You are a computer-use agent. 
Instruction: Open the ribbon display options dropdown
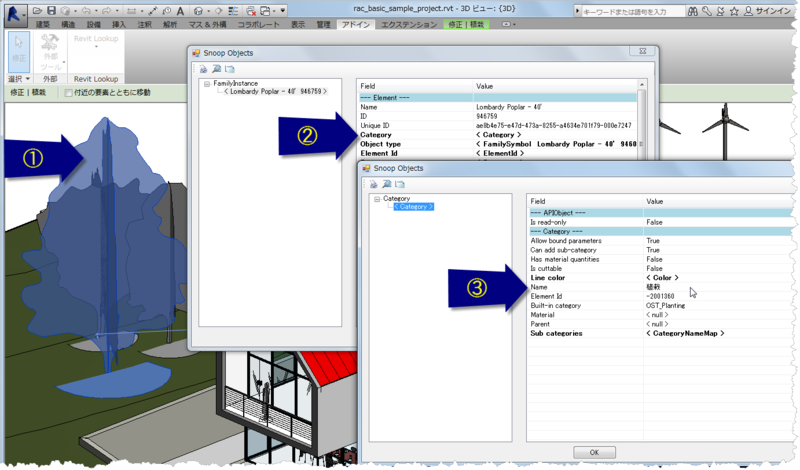(508, 24)
